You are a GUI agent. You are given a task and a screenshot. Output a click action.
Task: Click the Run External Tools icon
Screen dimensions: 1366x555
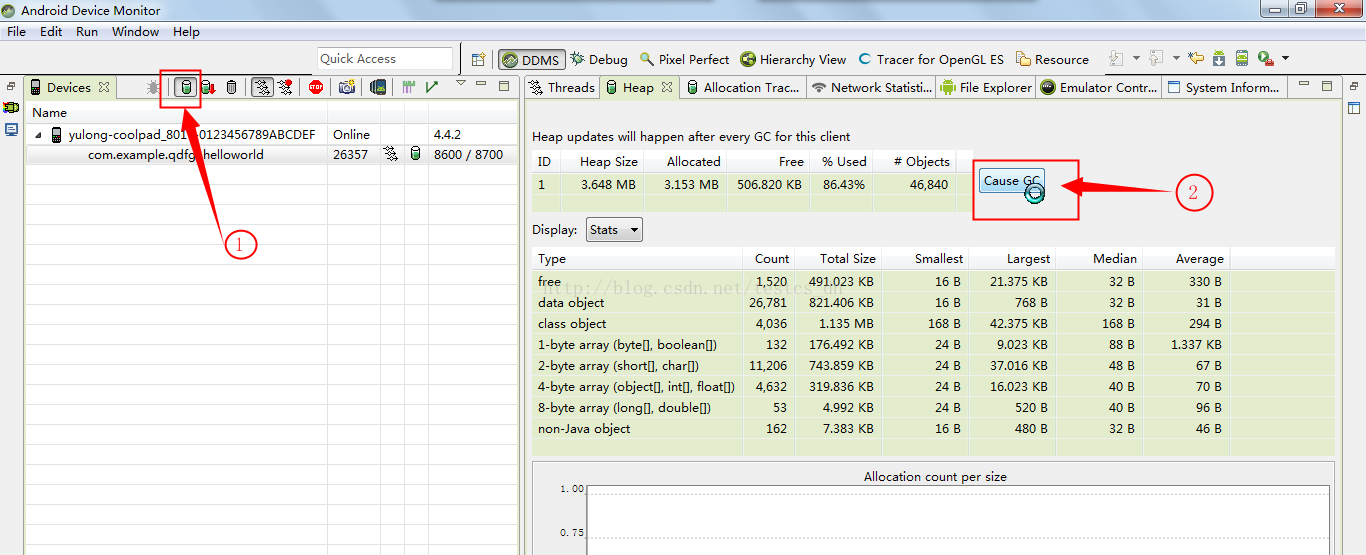pos(1266,59)
